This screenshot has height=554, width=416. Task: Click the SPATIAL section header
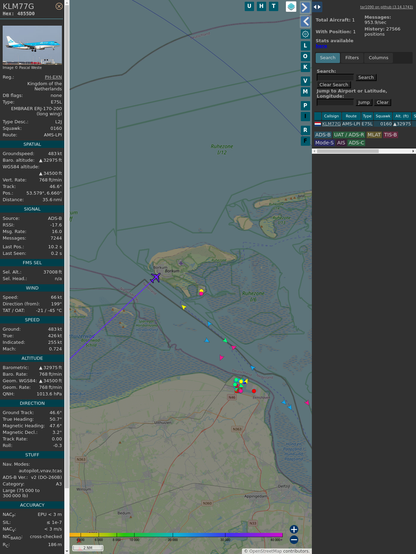32,144
